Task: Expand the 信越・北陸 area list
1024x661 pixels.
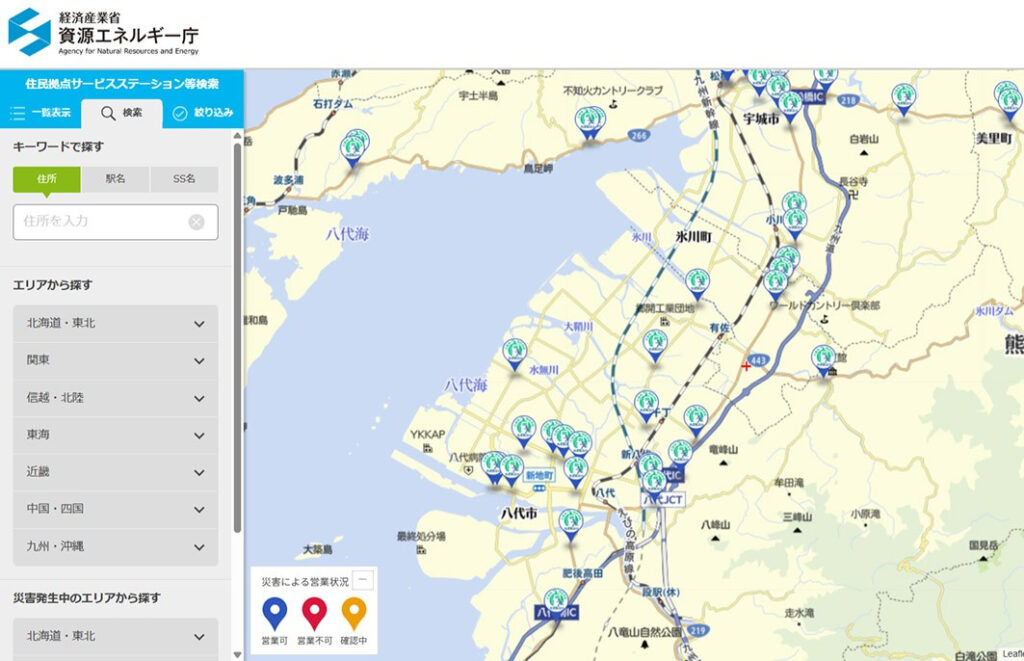Action: (x=116, y=398)
